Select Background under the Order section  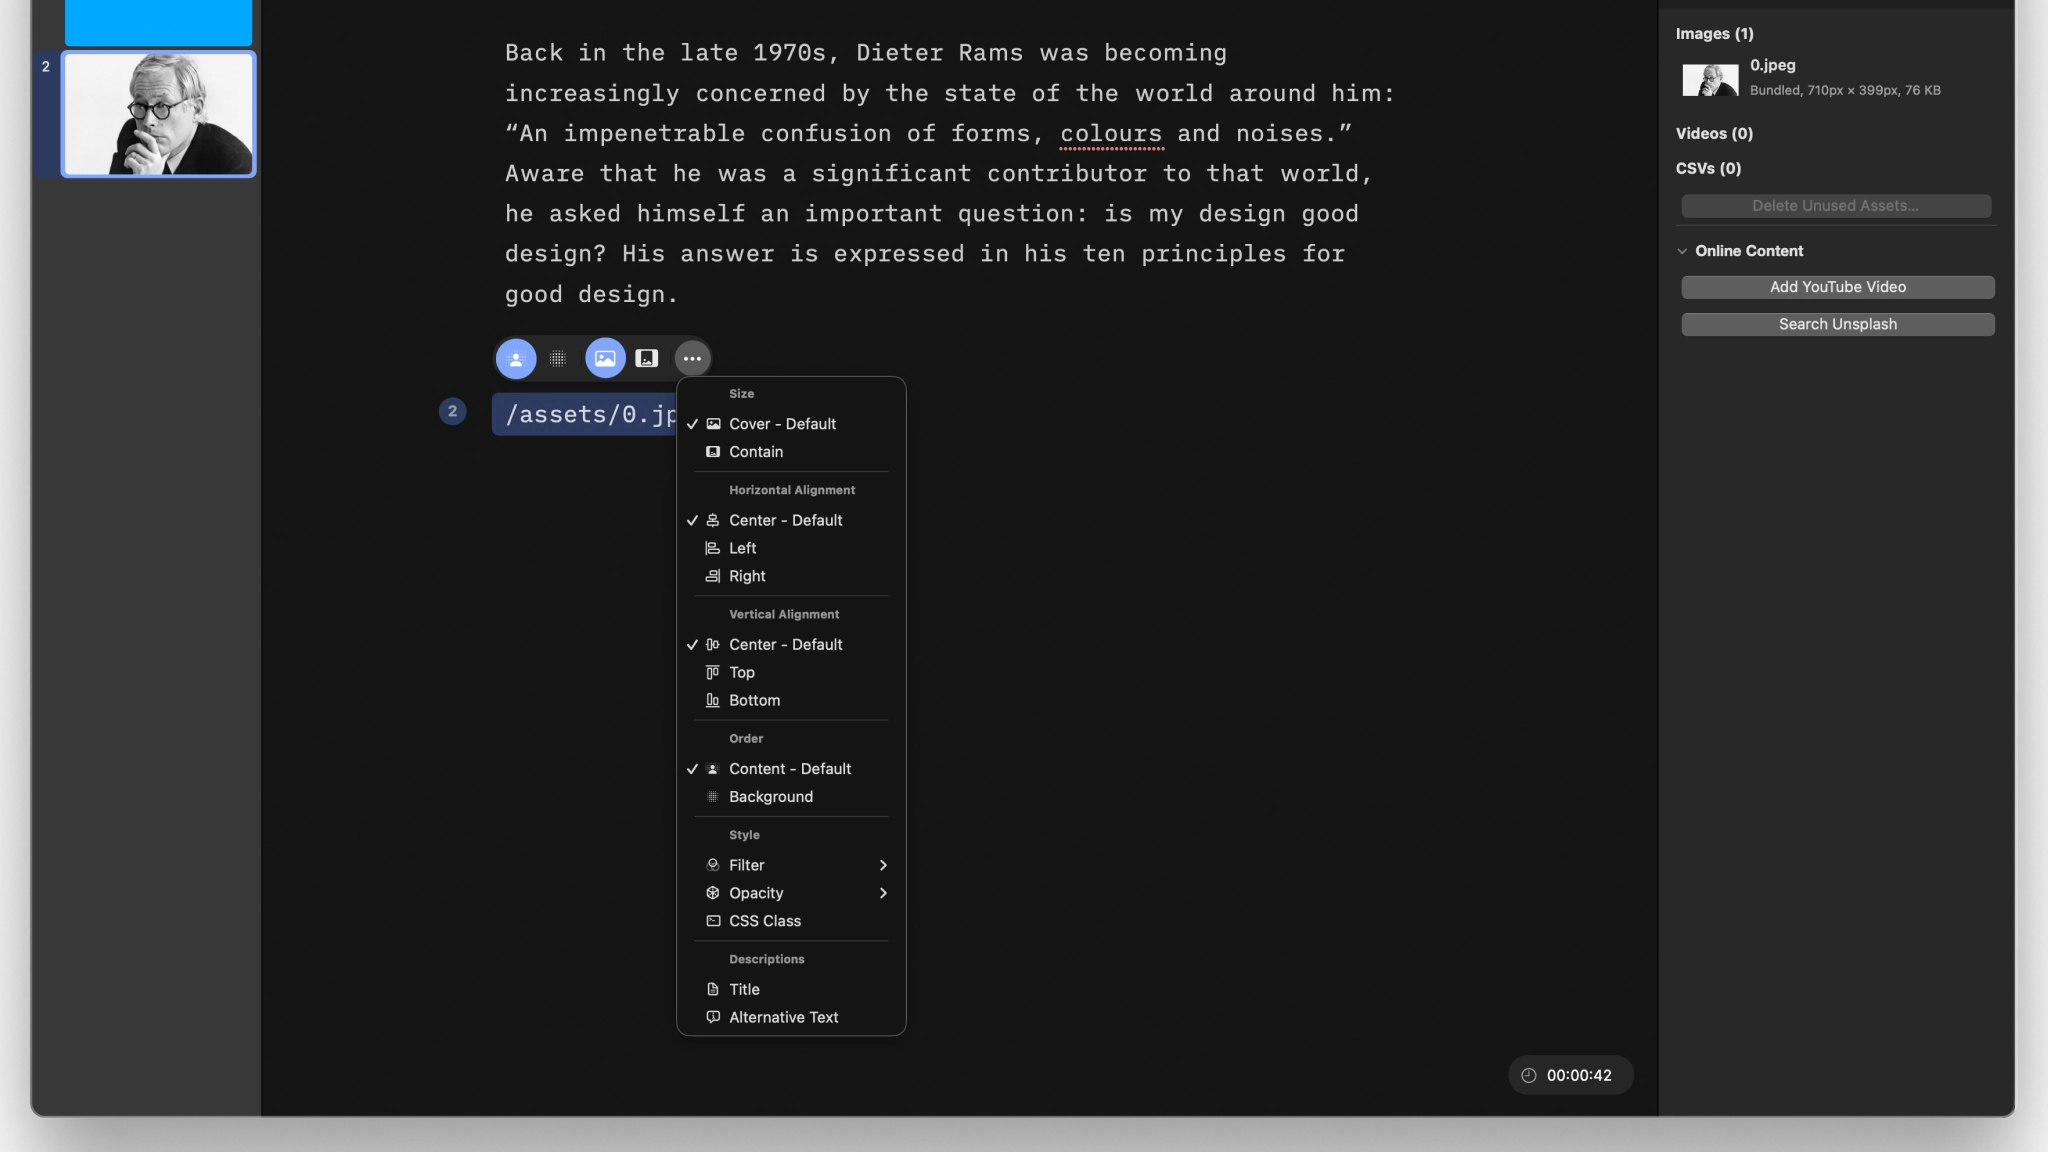(771, 796)
